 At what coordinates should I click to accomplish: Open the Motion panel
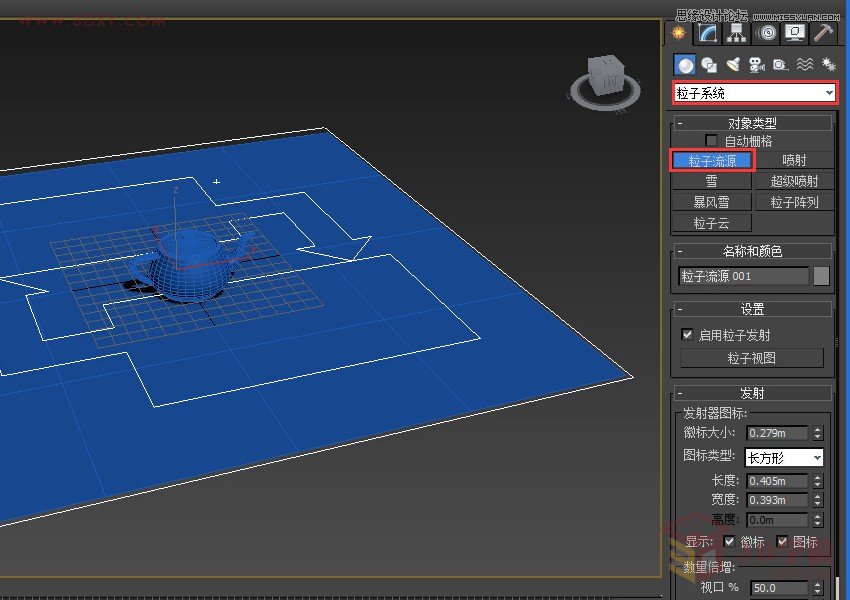(x=767, y=32)
